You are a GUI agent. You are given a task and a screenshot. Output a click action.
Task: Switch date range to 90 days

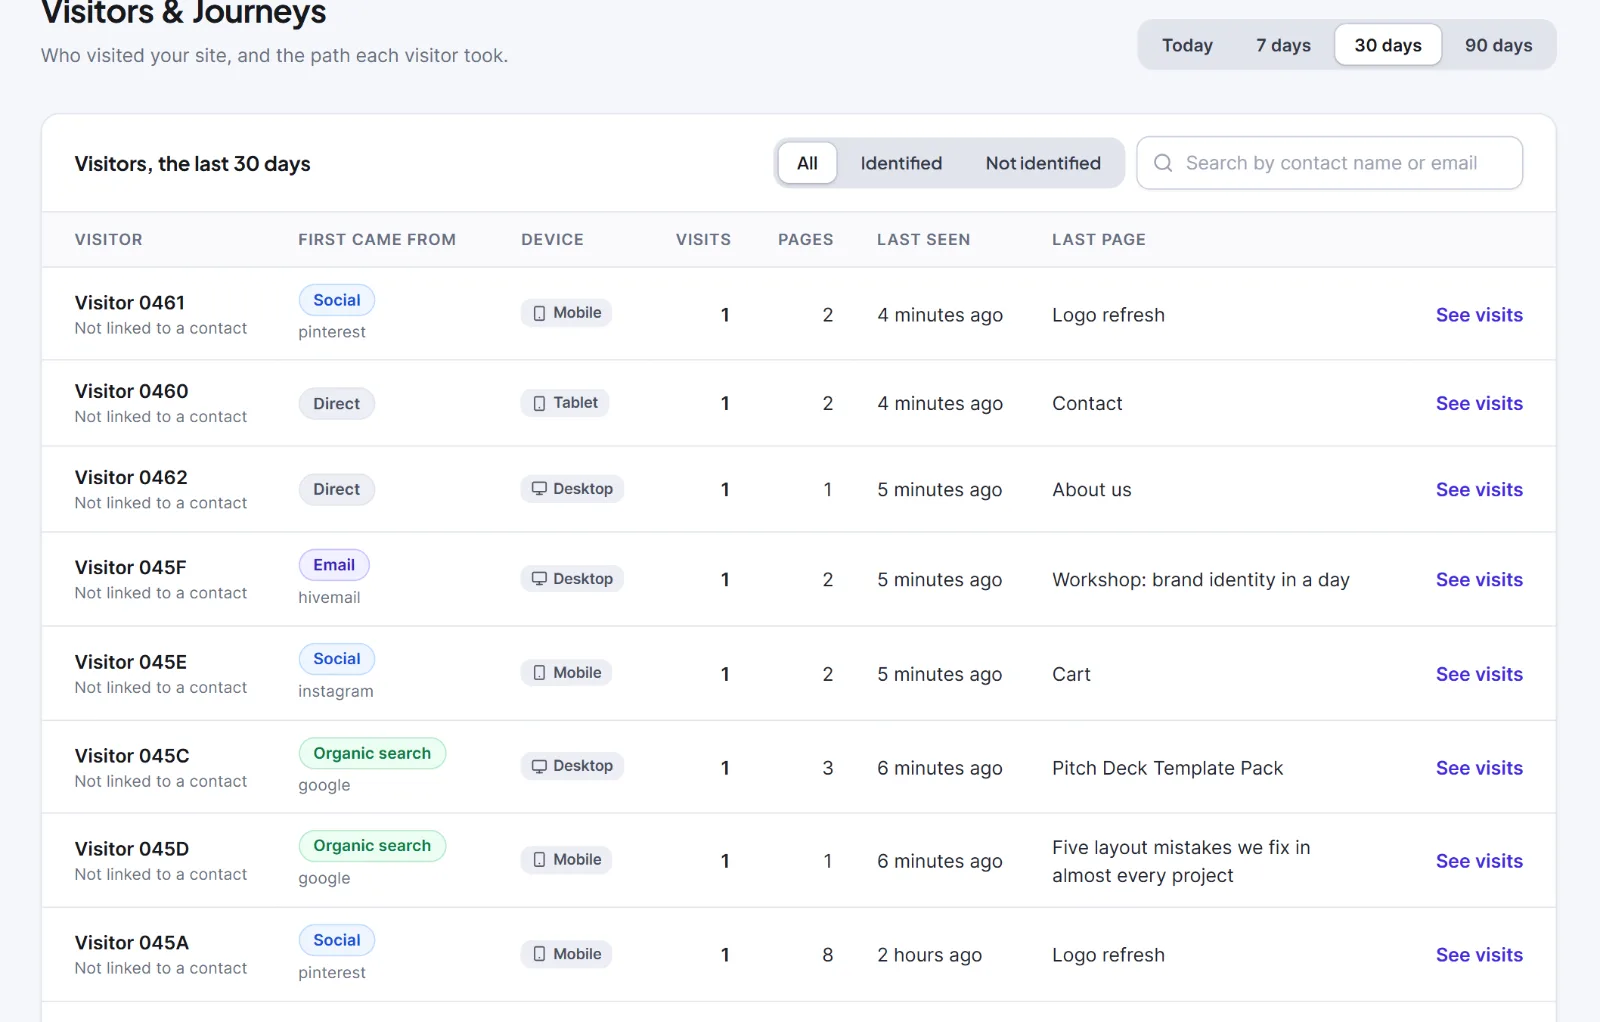1498,45
